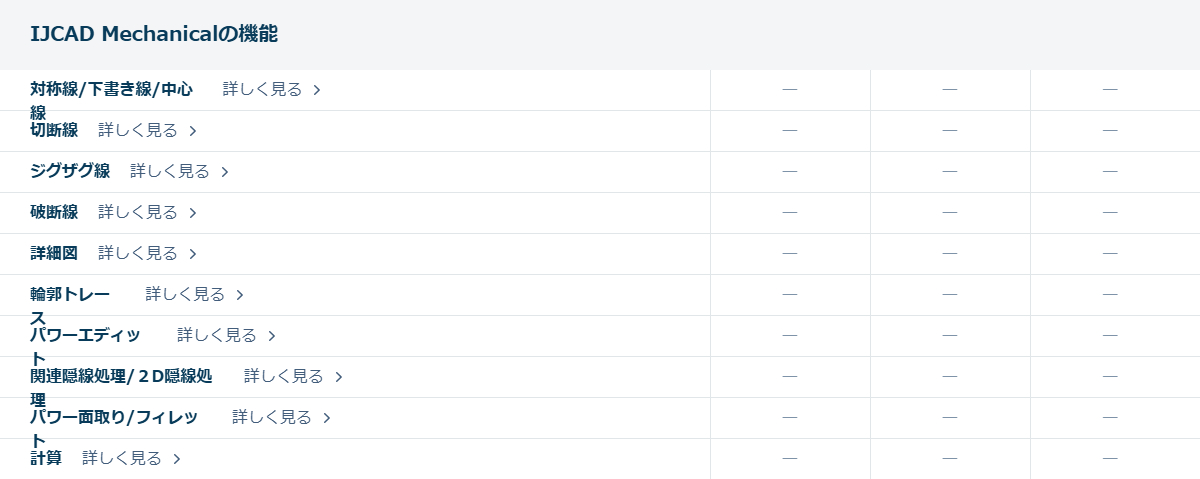Open 詳しく見る link for 輪郭トレース
Image resolution: width=1200 pixels, height=479 pixels.
click(185, 294)
